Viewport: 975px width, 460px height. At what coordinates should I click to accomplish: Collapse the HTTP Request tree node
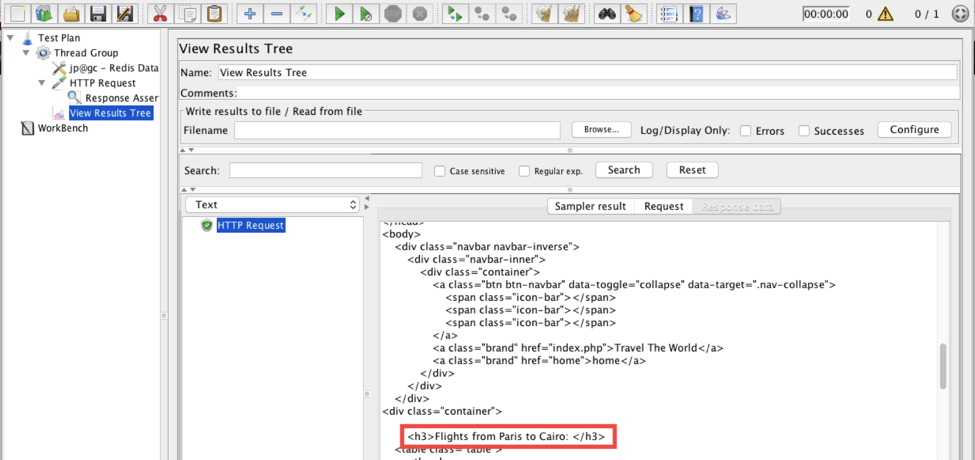coord(42,83)
